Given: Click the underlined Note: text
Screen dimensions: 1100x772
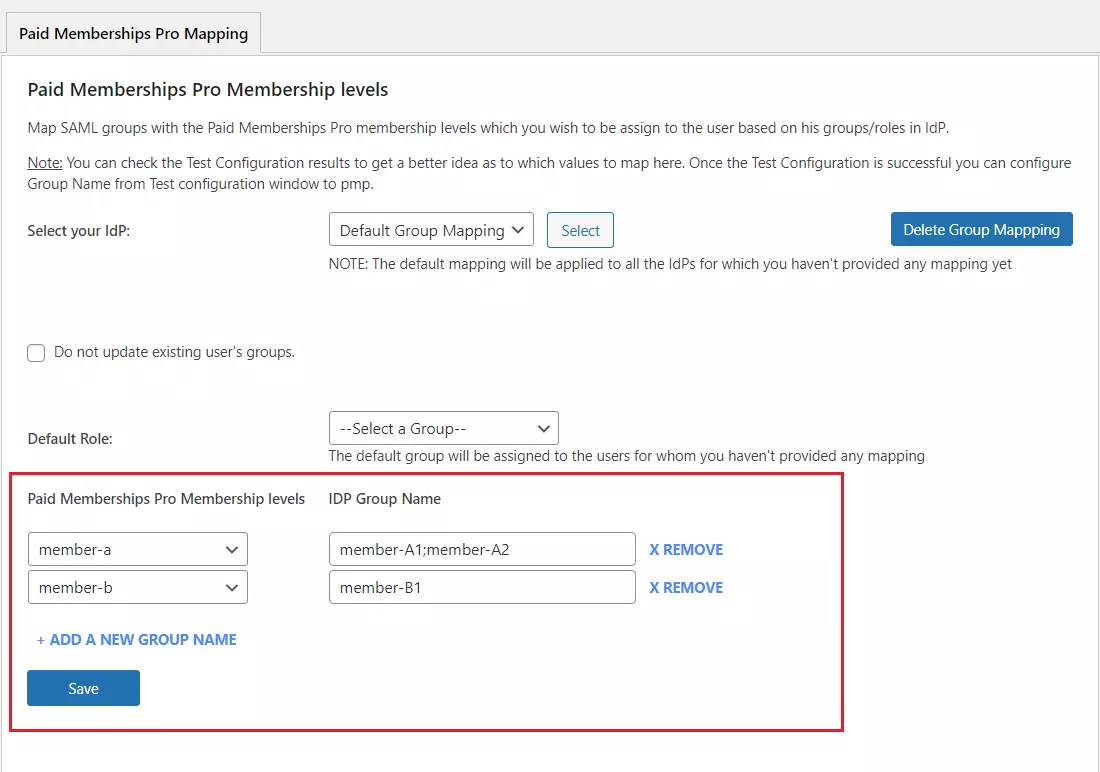Looking at the screenshot, I should click(x=45, y=163).
